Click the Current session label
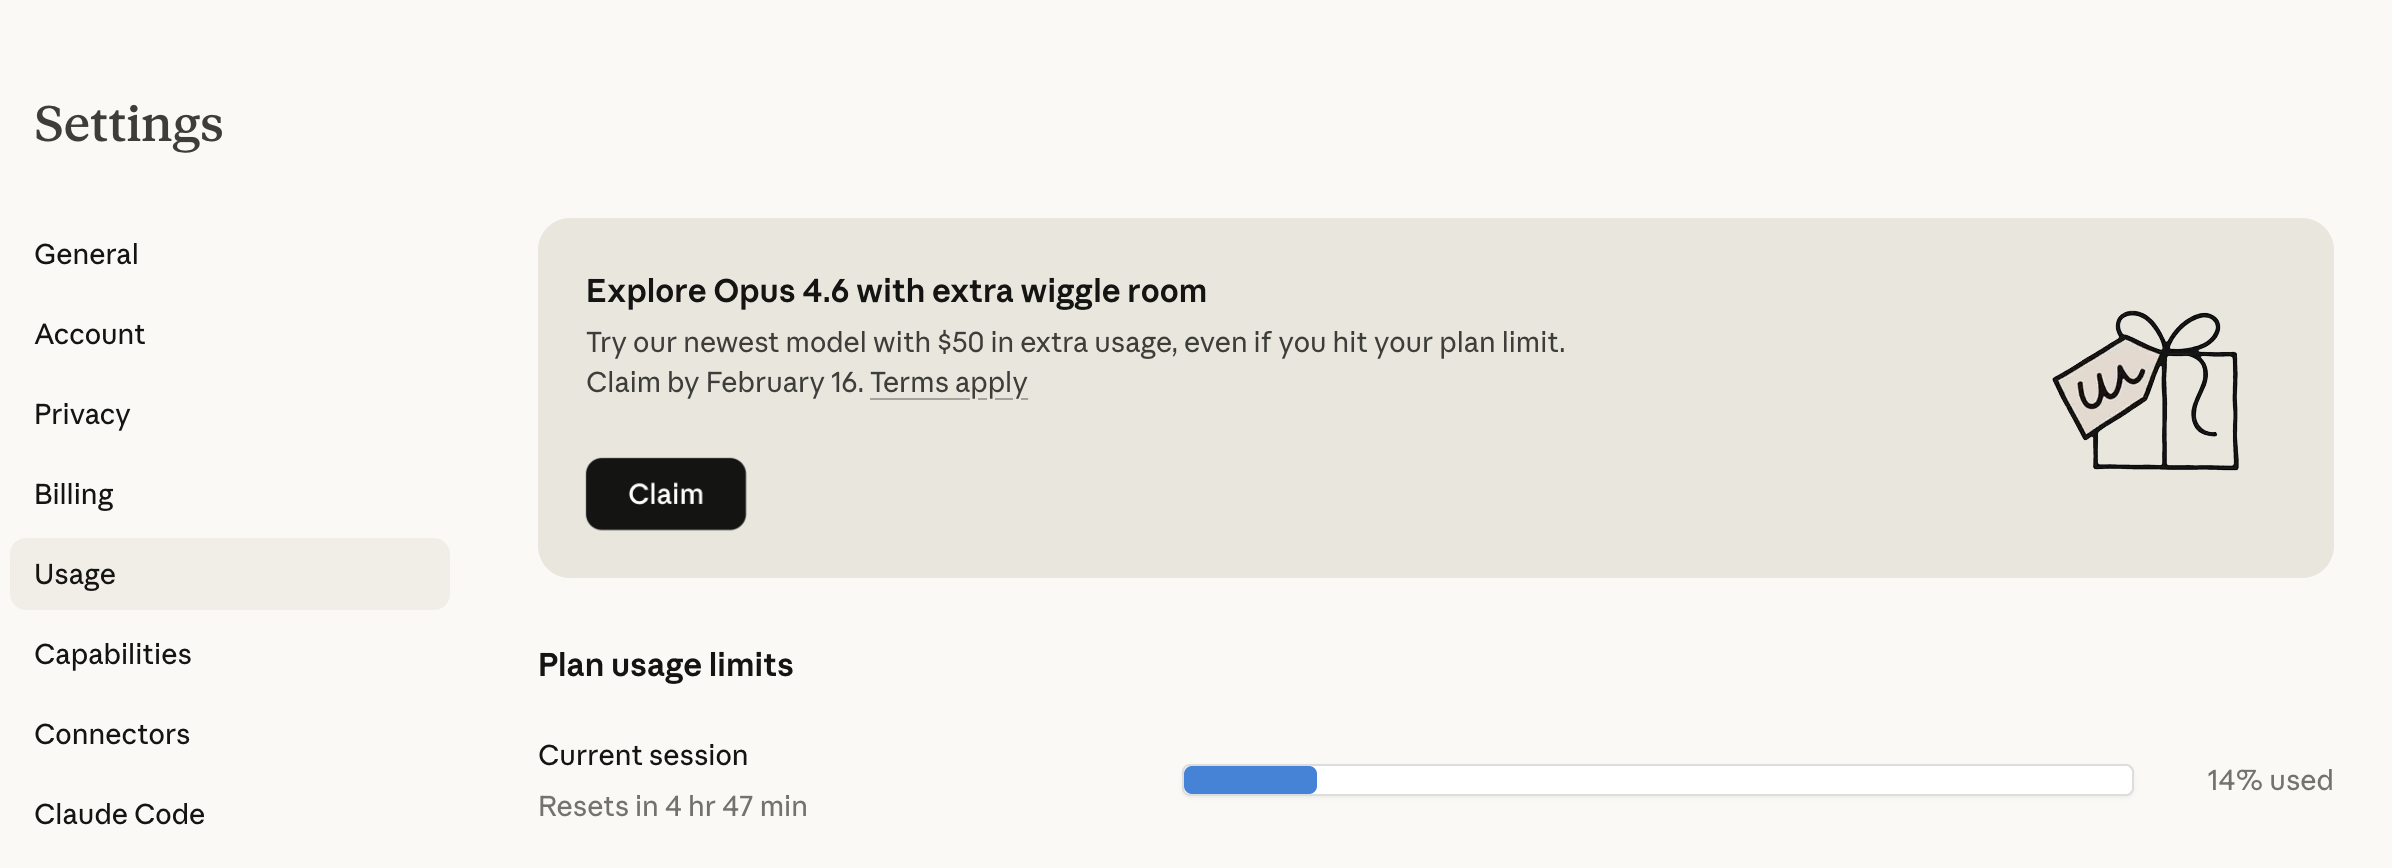 pos(643,755)
